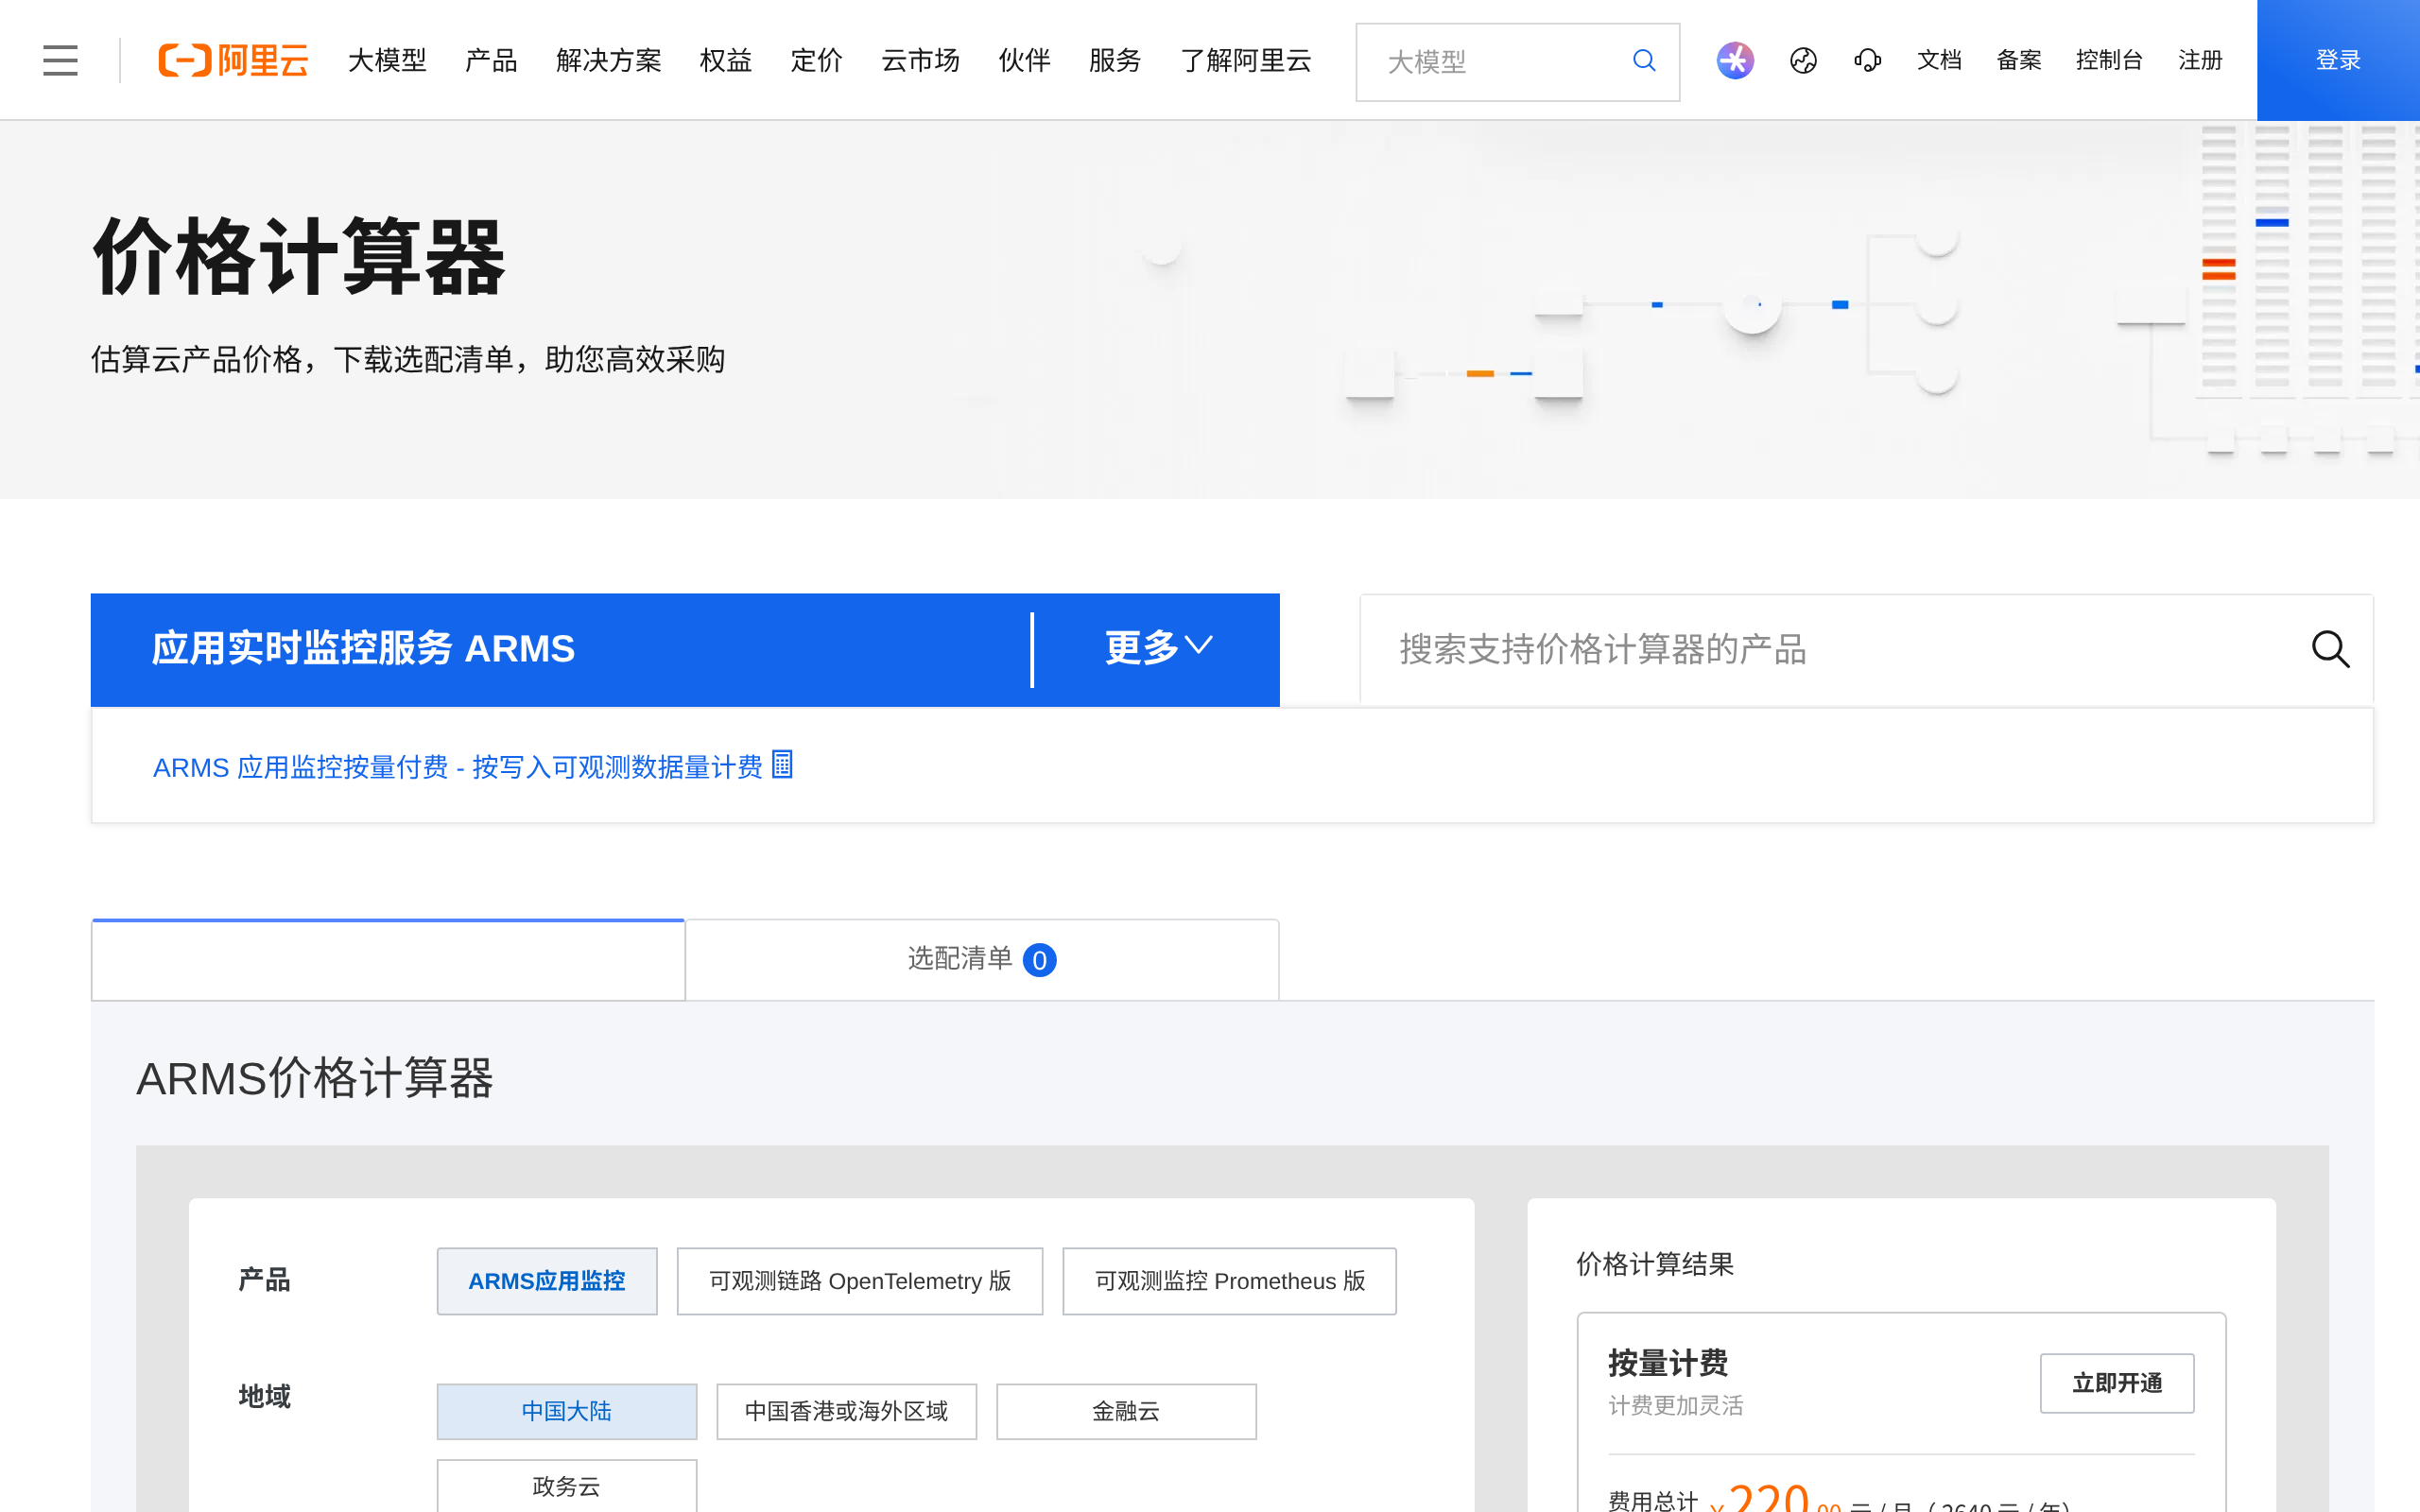Click the 注册 register link
2420x1512 pixels.
[2200, 60]
